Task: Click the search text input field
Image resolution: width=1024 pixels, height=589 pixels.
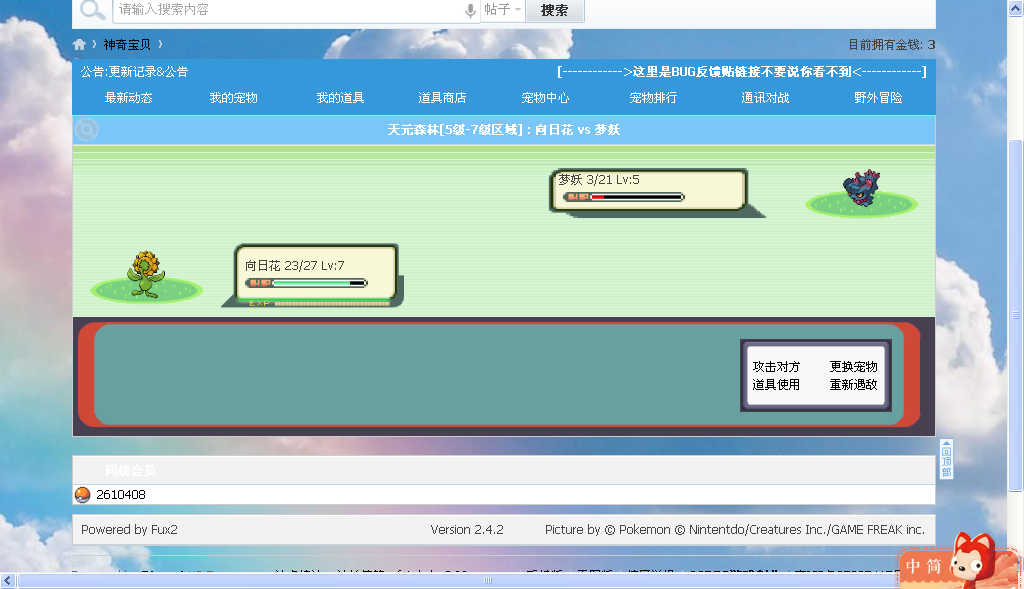Action: coord(289,10)
